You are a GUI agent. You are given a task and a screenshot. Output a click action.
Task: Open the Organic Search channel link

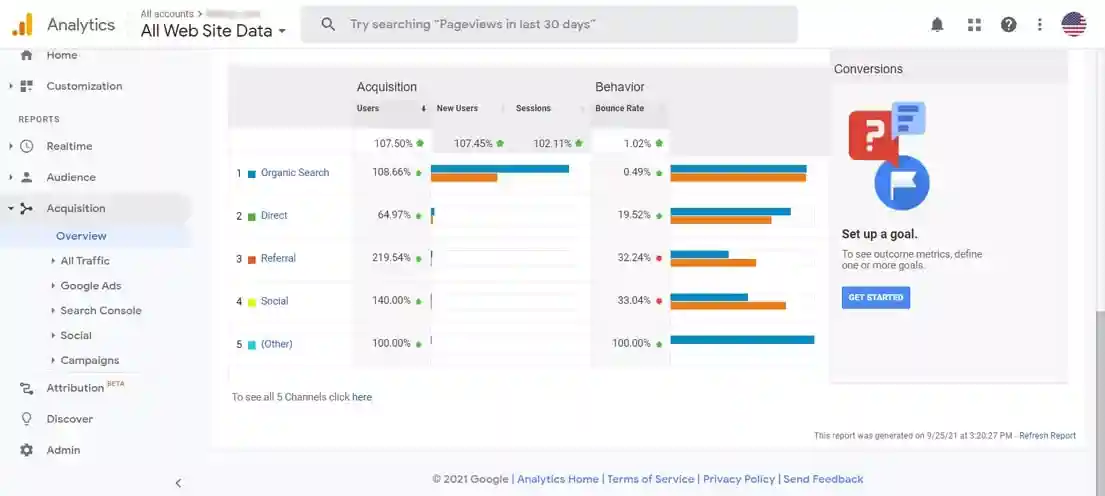point(294,173)
